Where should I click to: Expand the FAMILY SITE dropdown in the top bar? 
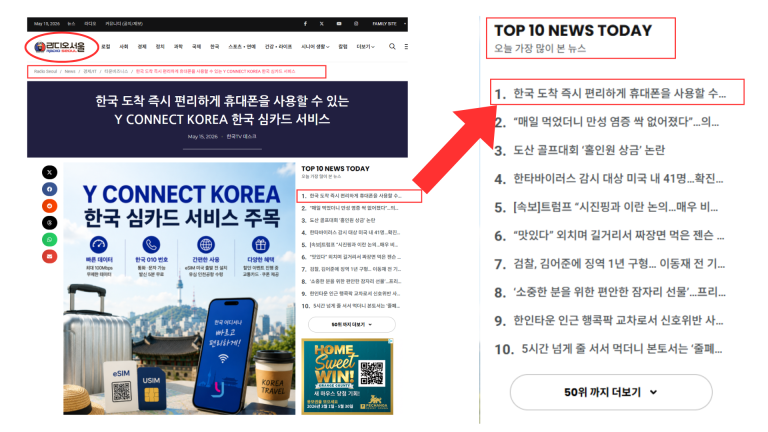(x=389, y=24)
